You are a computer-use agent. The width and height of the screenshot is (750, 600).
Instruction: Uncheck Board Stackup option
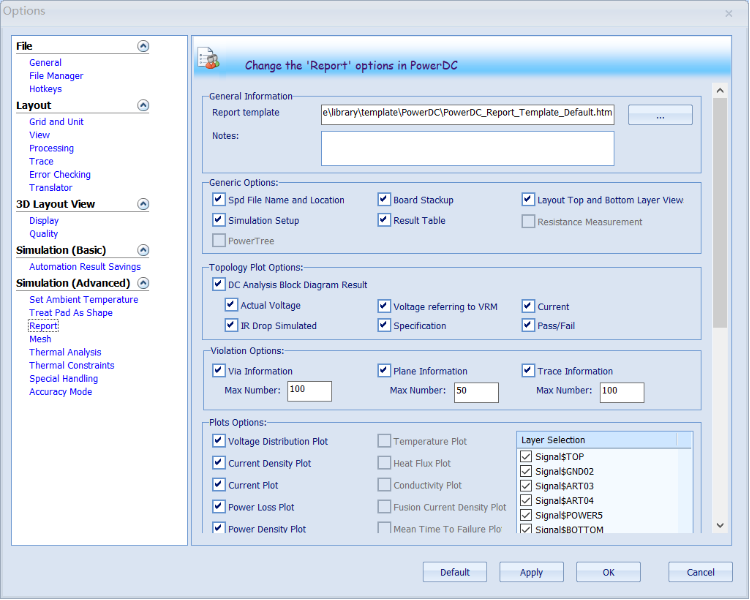coord(384,199)
